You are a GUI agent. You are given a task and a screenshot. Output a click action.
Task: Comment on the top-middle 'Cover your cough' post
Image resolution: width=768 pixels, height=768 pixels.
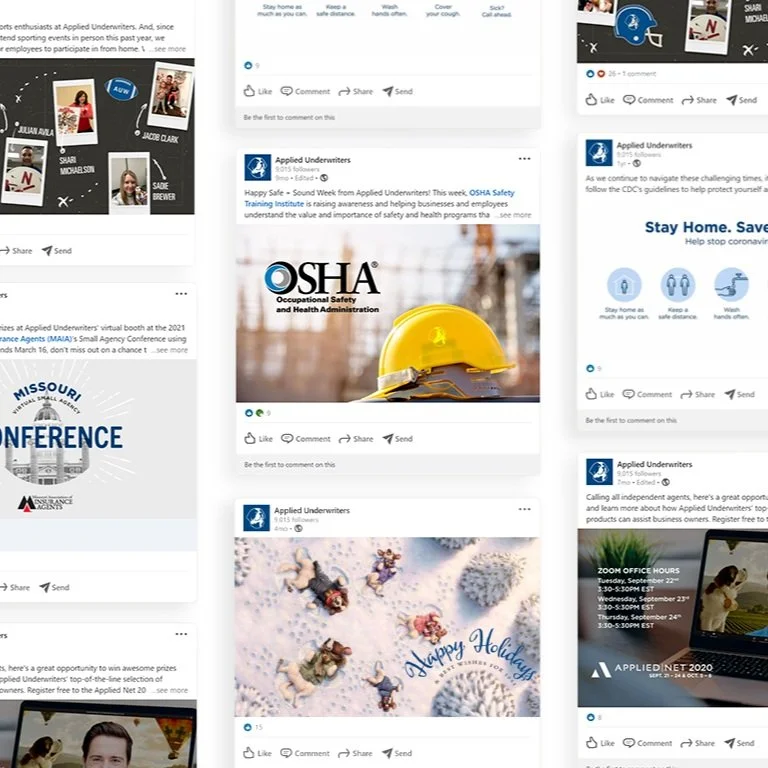tap(305, 91)
